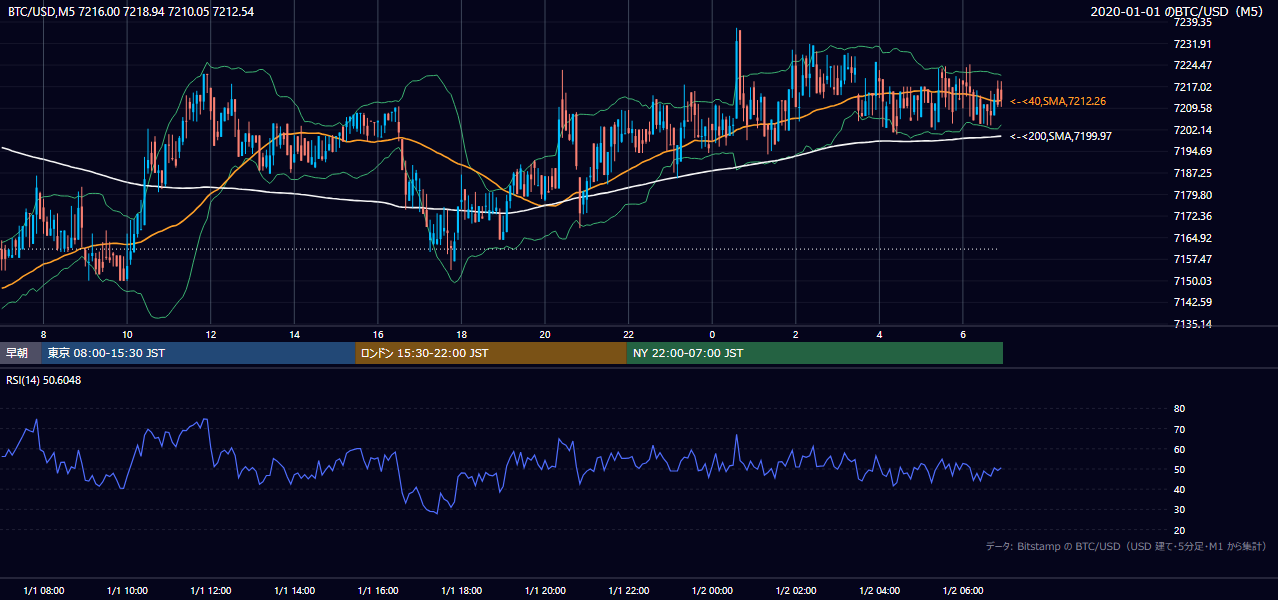Click the 東京 08:00-15:30 JST session bar

coord(199,353)
